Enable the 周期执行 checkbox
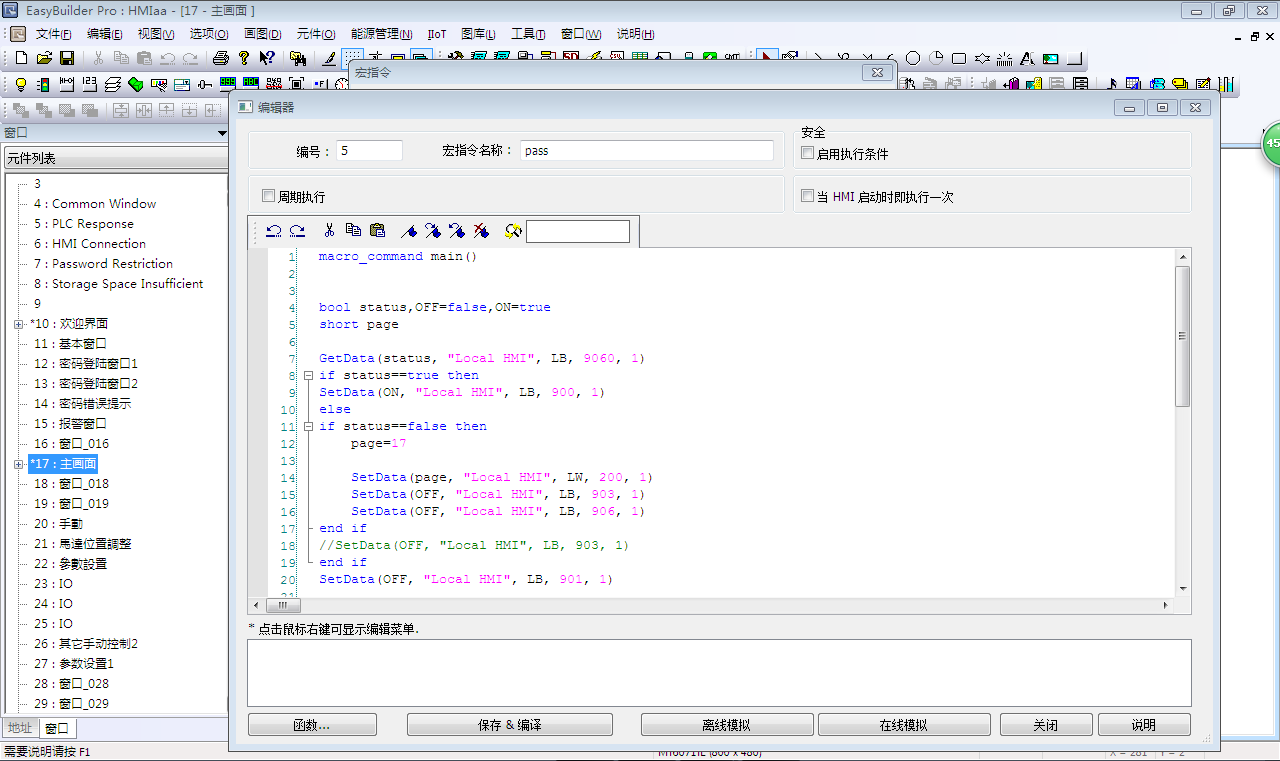The height and width of the screenshot is (761, 1280). tap(268, 196)
